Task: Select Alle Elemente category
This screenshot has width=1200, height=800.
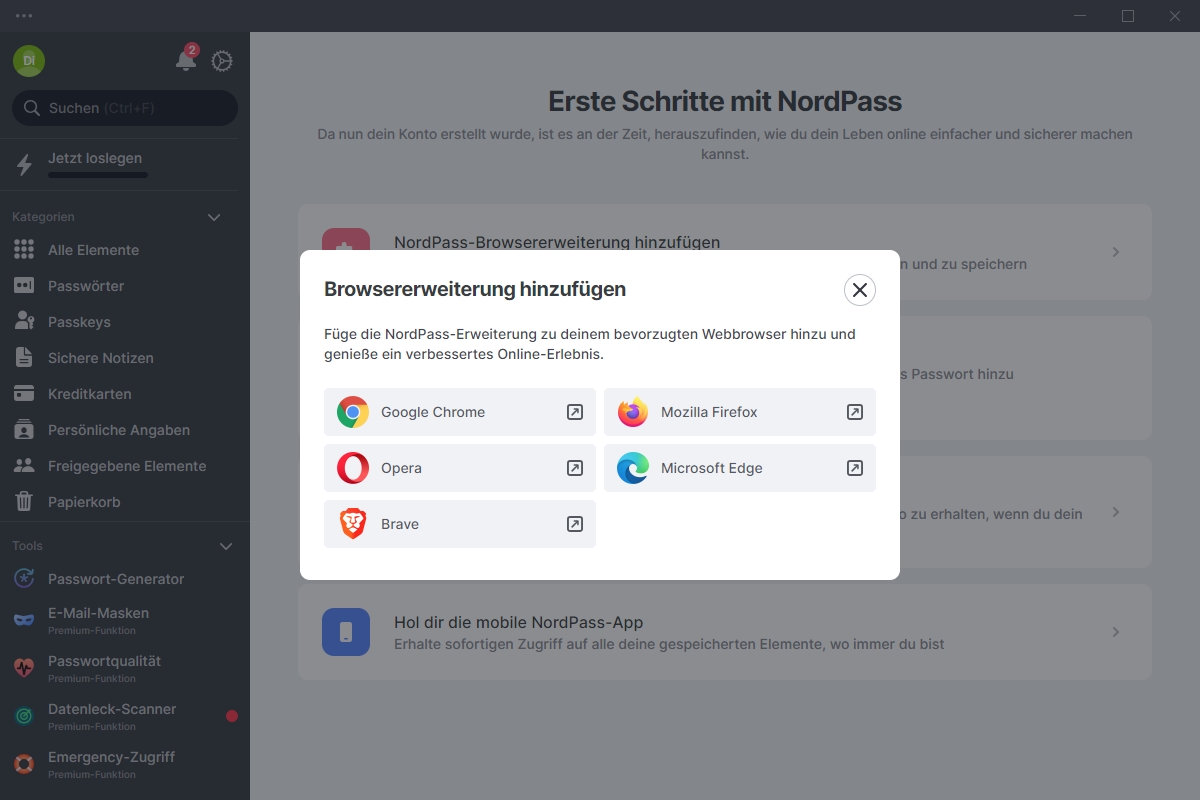Action: (x=124, y=250)
